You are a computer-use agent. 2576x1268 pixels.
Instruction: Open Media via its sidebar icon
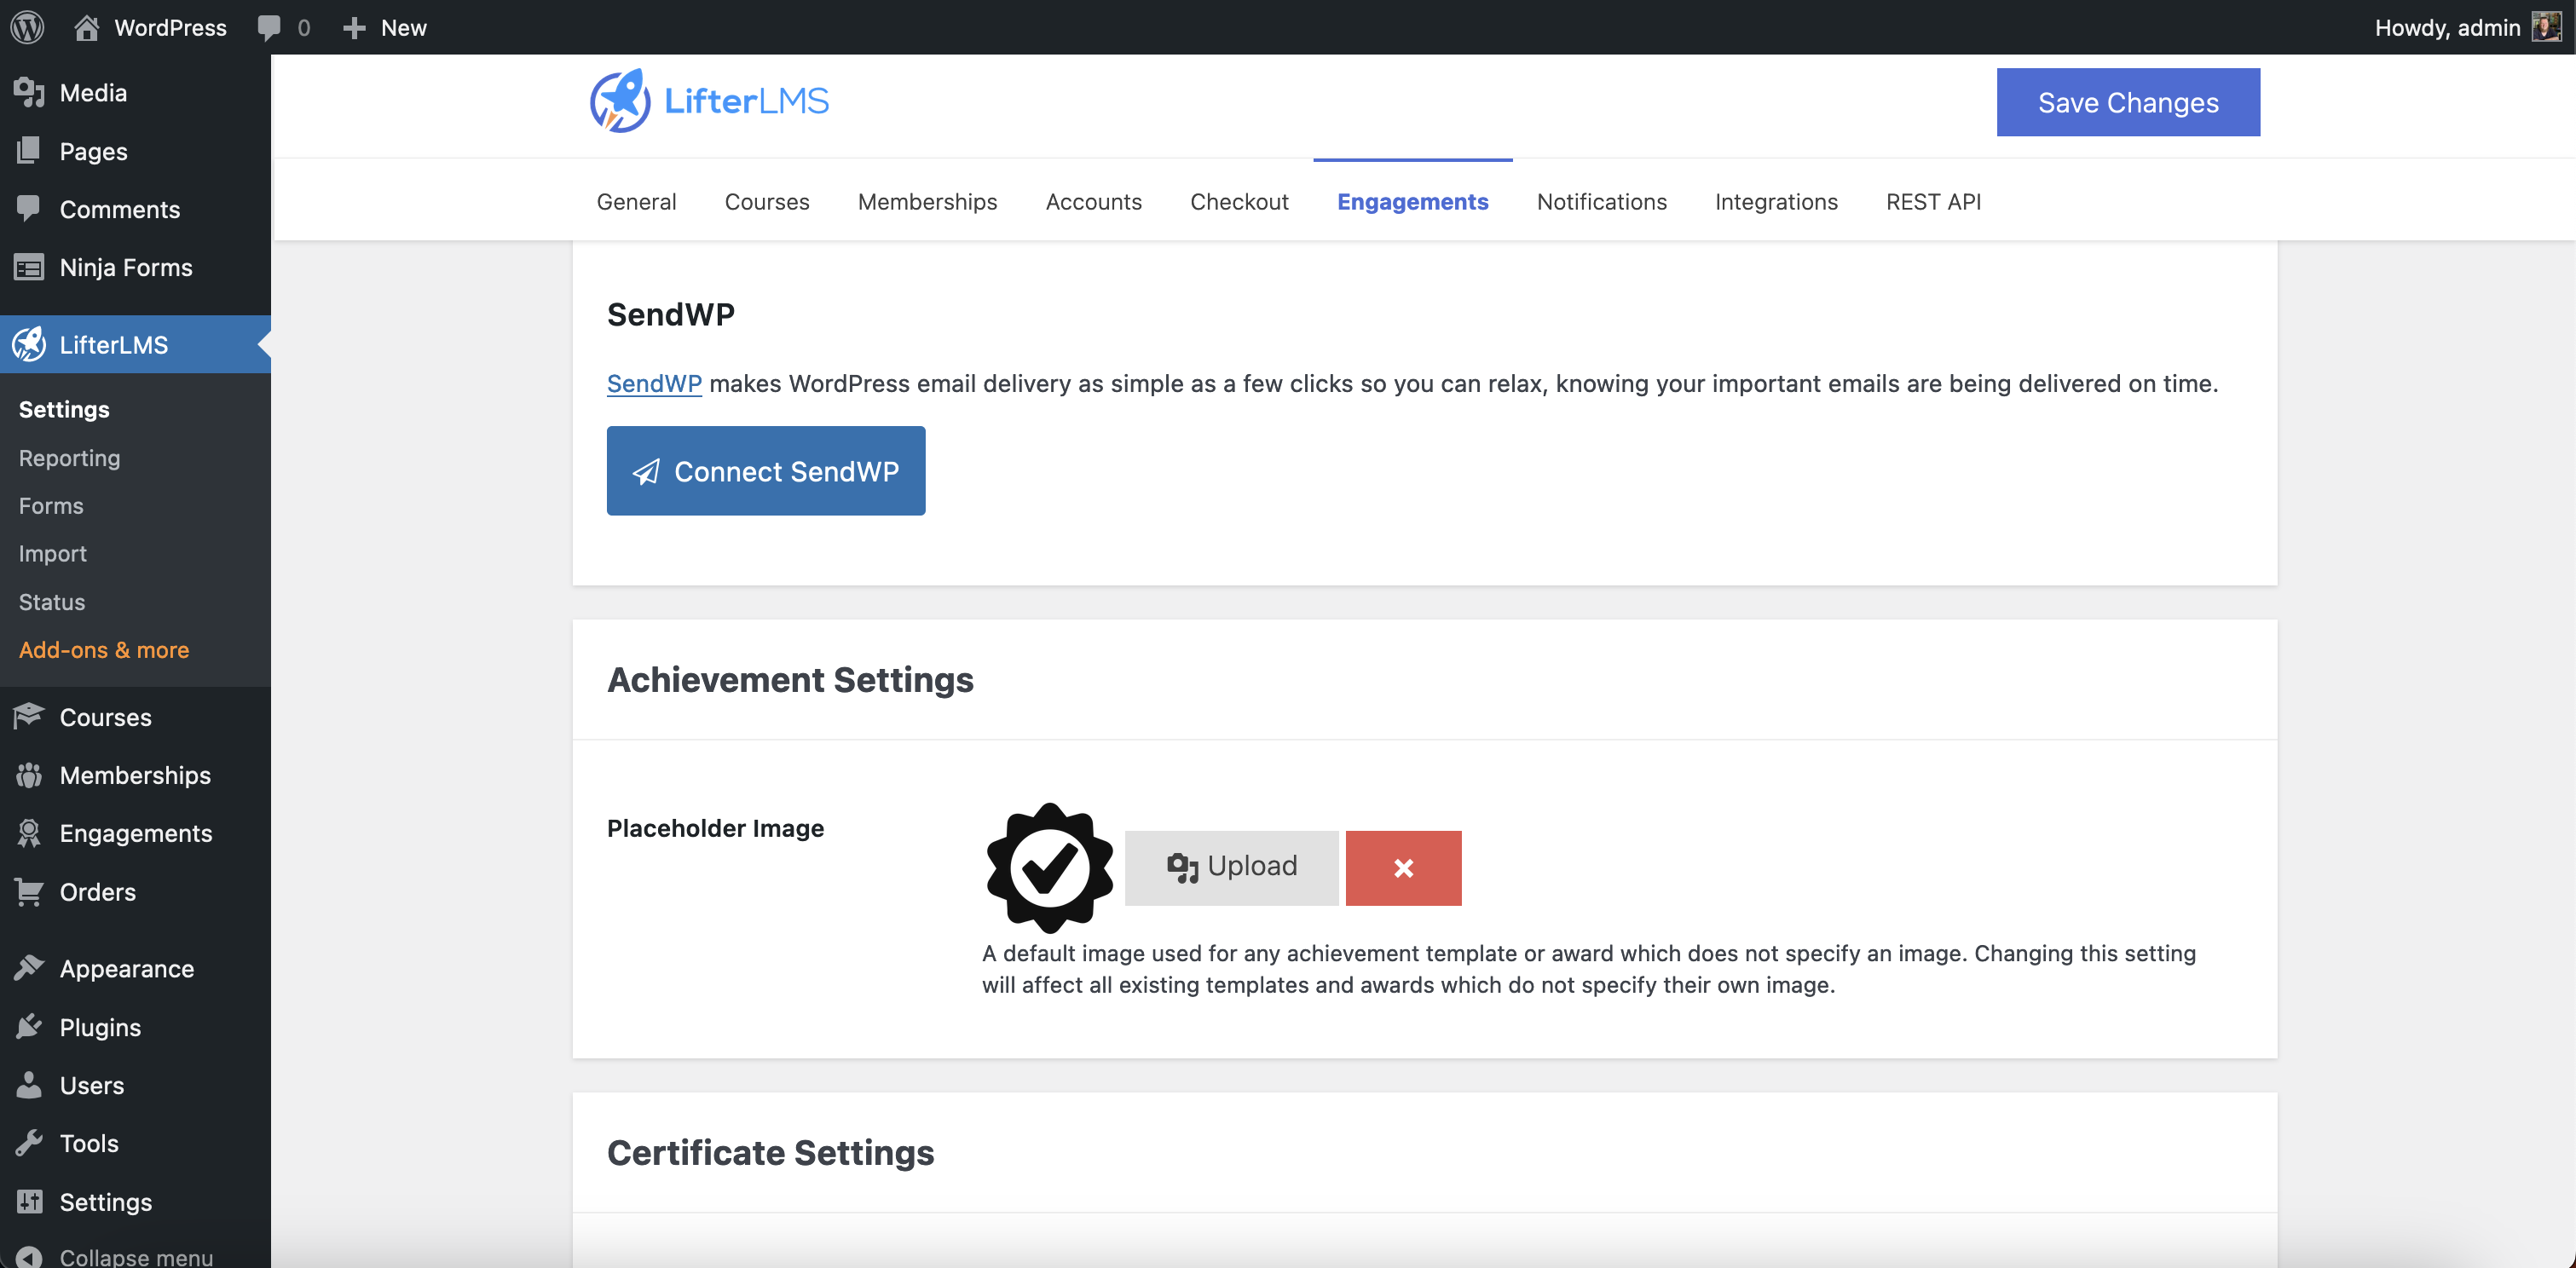(x=29, y=92)
